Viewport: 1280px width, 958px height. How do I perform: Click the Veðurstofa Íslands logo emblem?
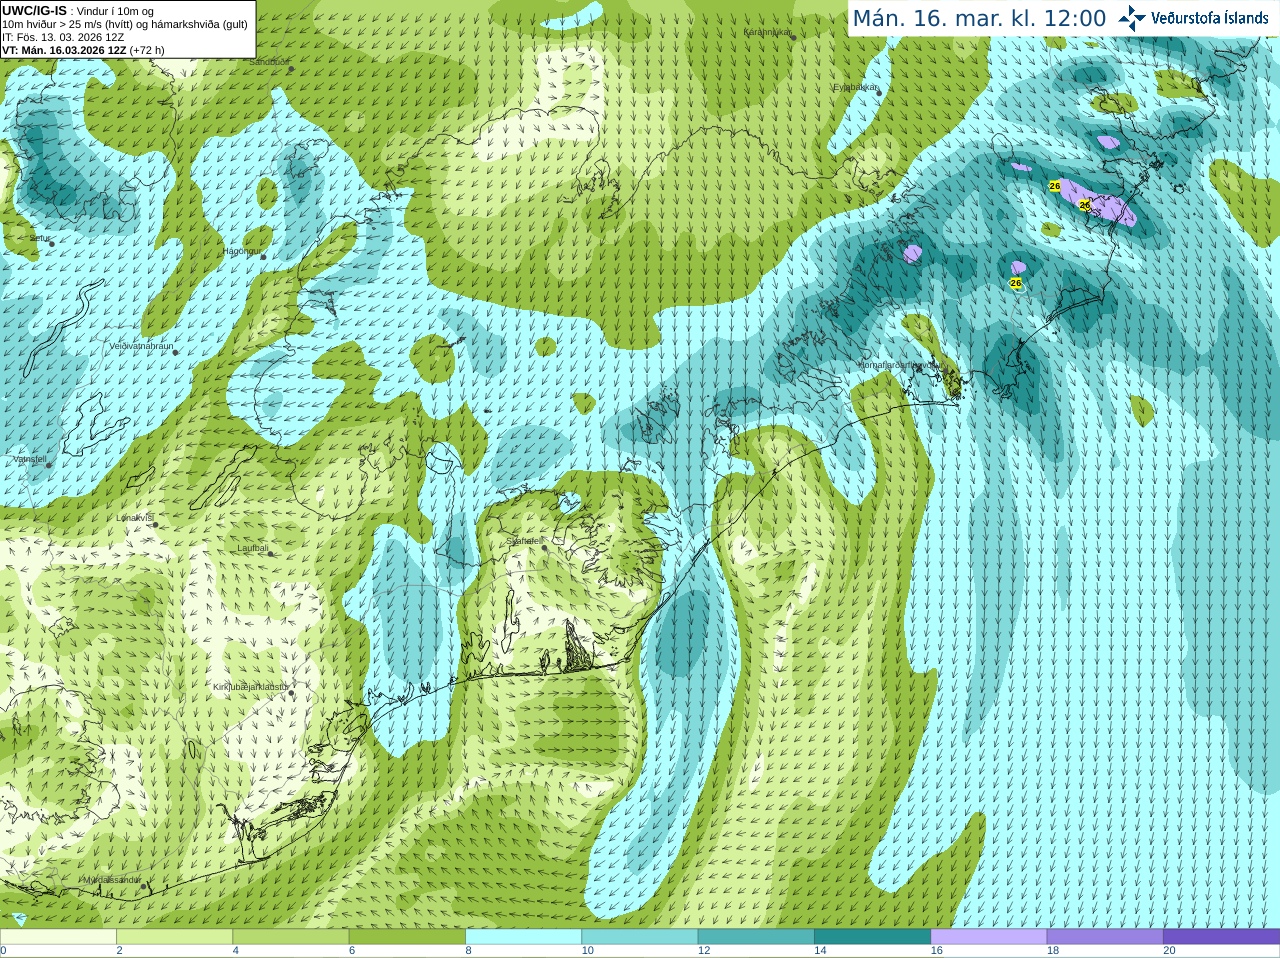click(x=1132, y=18)
